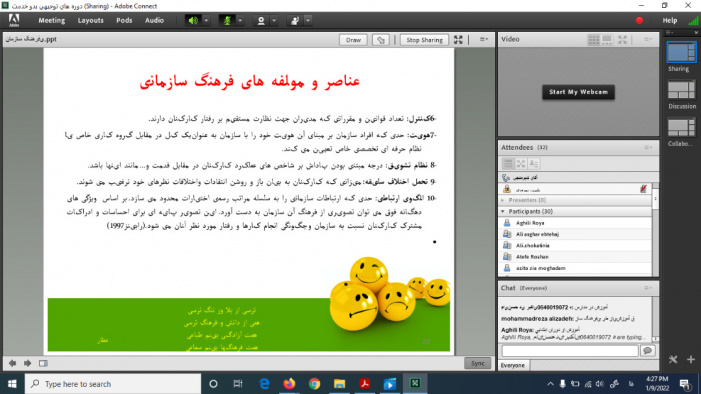The width and height of the screenshot is (701, 394).
Task: Click the Draw button
Action: point(353,40)
